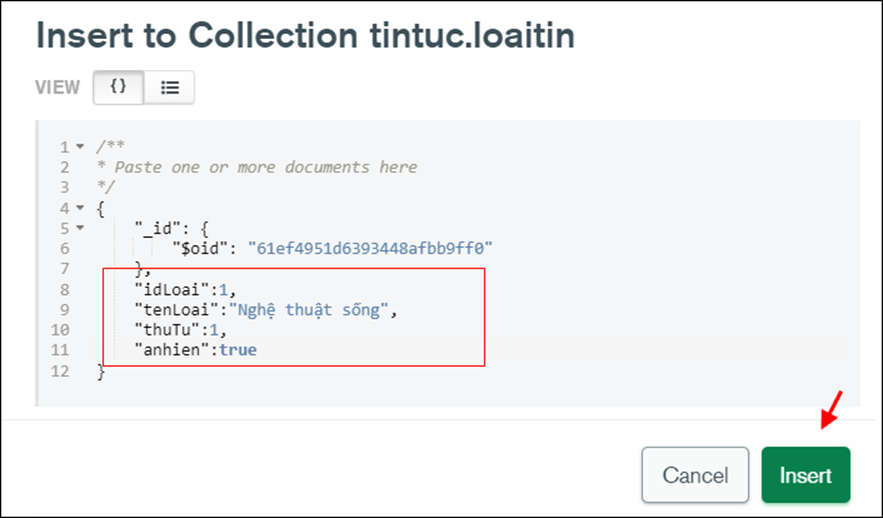Click the "Paste one or more documents here" comment

pos(266,167)
